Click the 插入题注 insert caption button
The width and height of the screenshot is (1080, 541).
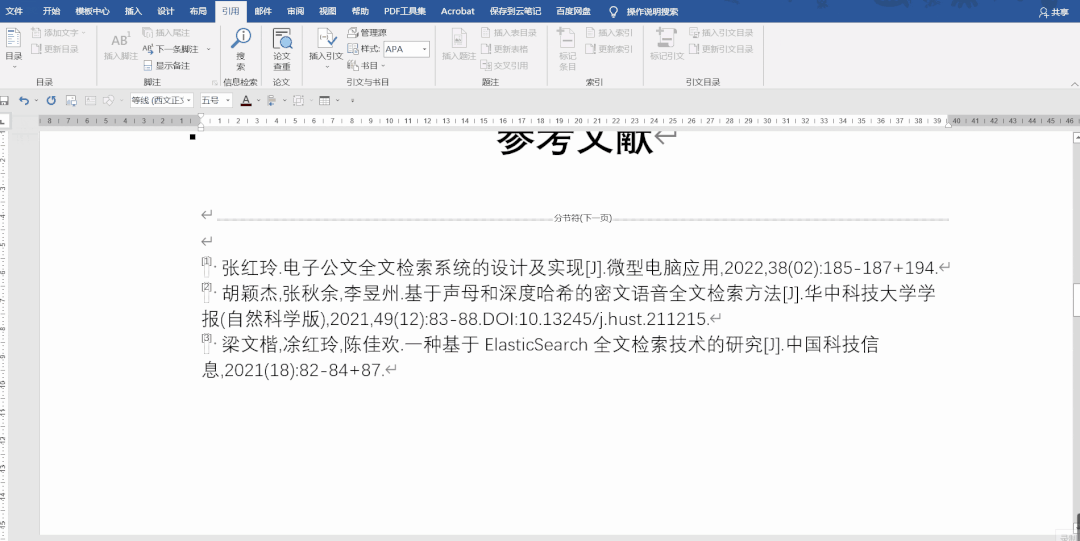coord(459,46)
